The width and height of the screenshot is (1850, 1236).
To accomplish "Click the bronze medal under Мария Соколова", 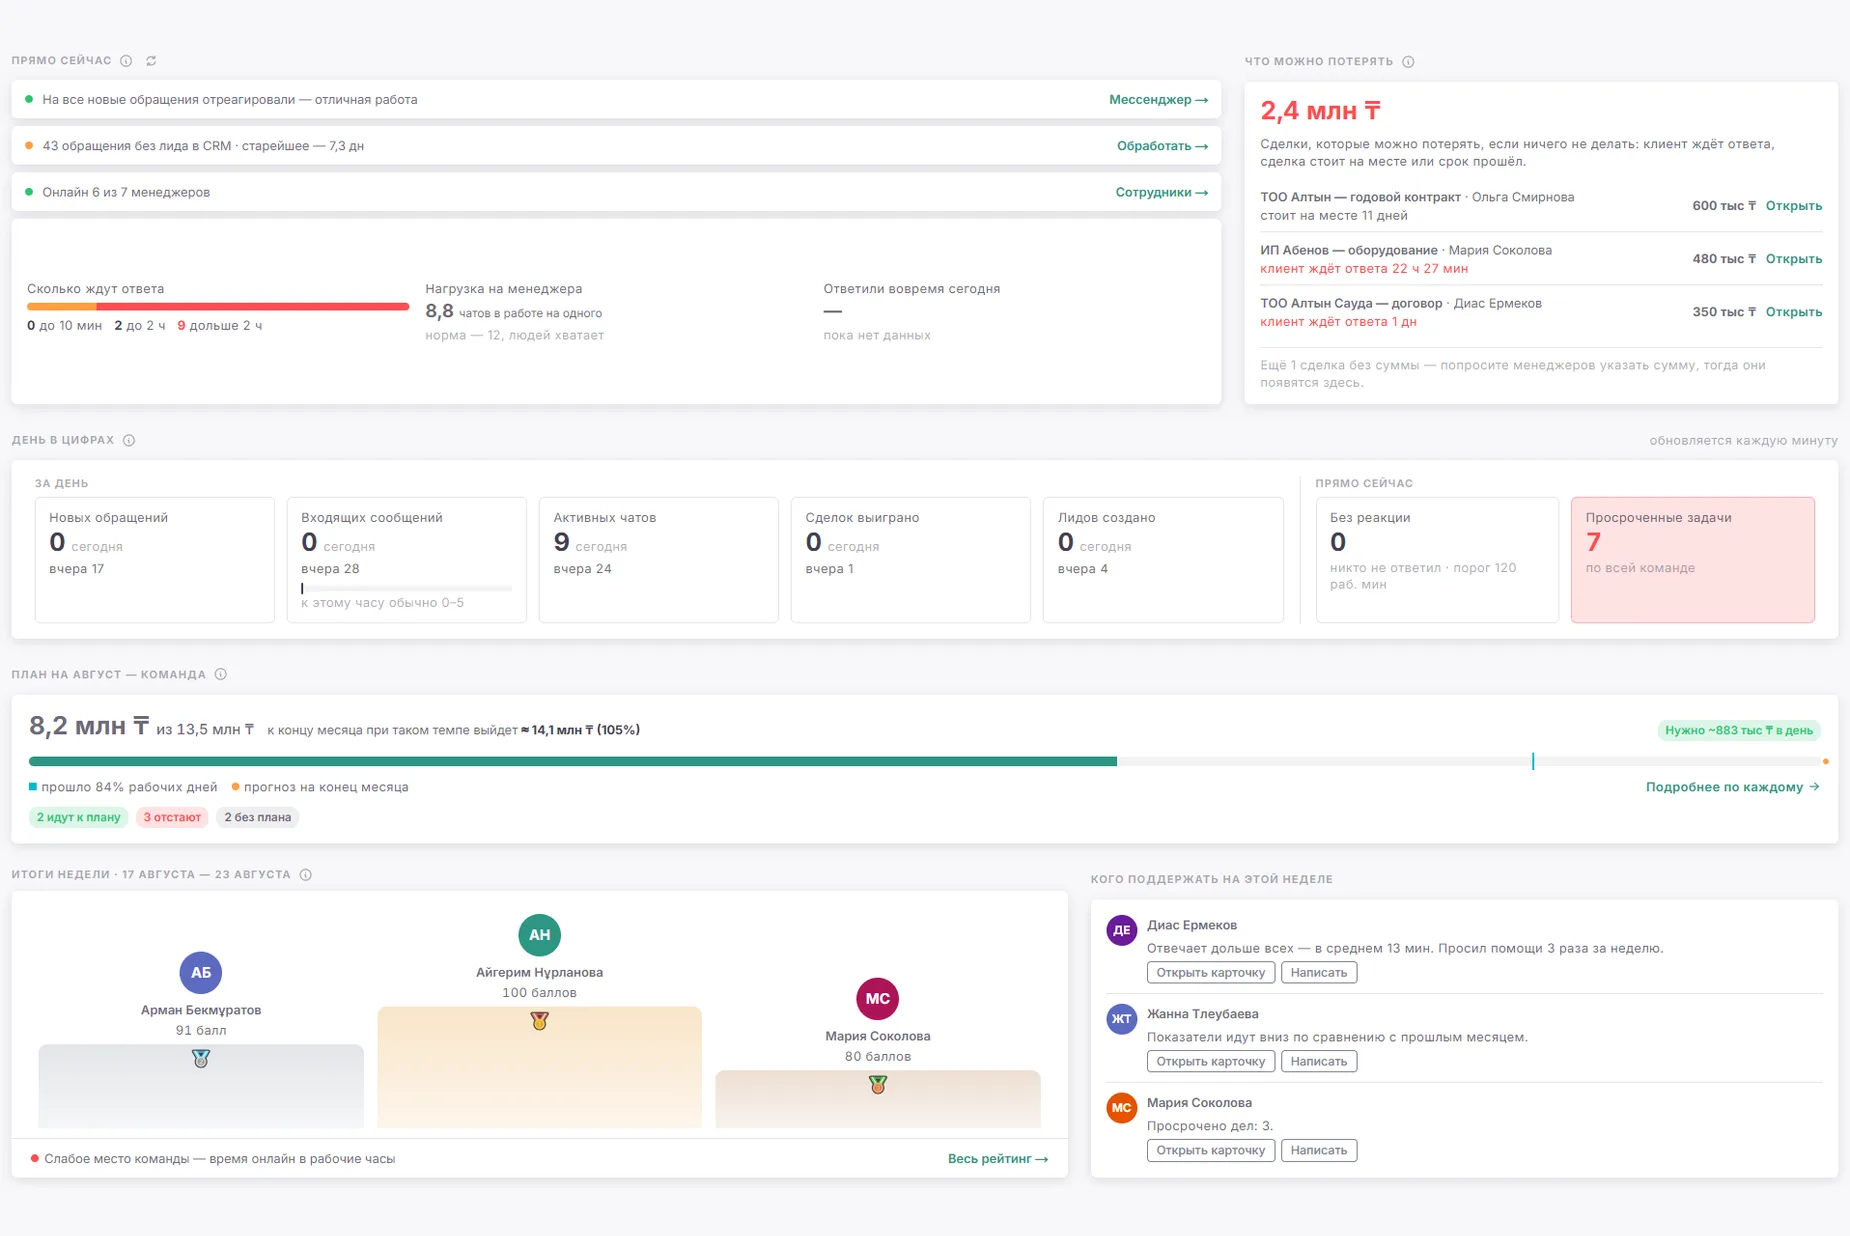I will [x=878, y=1085].
